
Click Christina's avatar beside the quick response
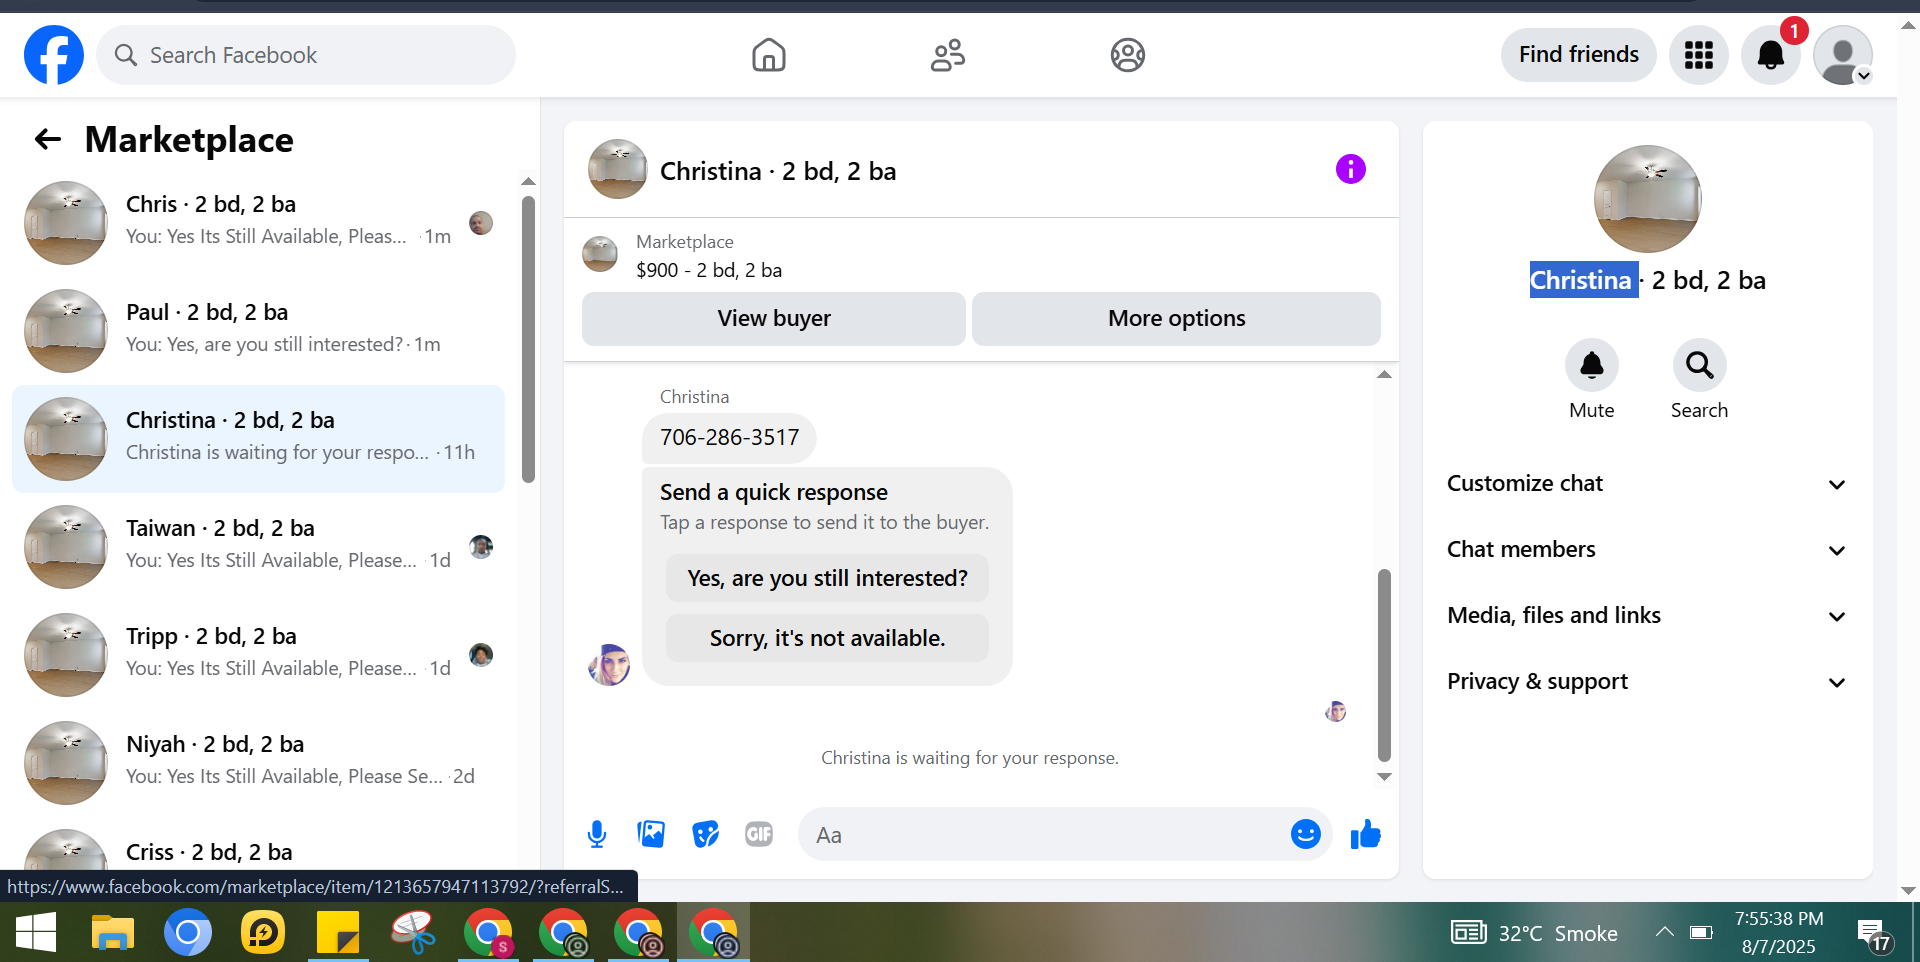tap(609, 665)
